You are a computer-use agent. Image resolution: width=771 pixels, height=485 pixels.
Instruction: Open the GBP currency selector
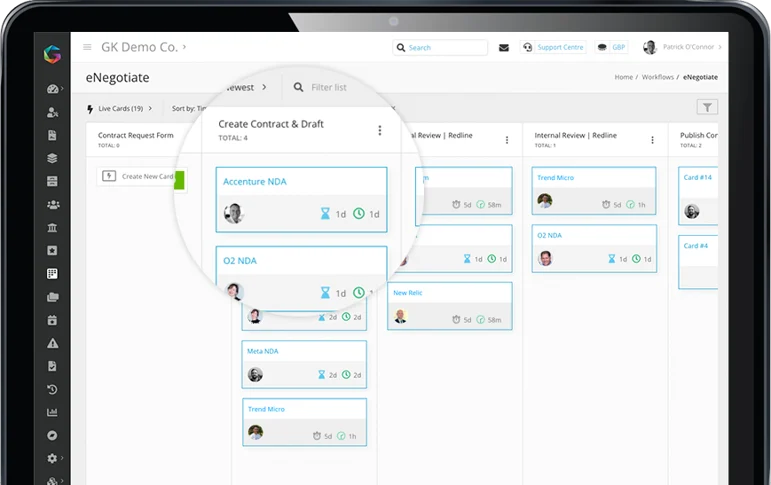tap(612, 47)
